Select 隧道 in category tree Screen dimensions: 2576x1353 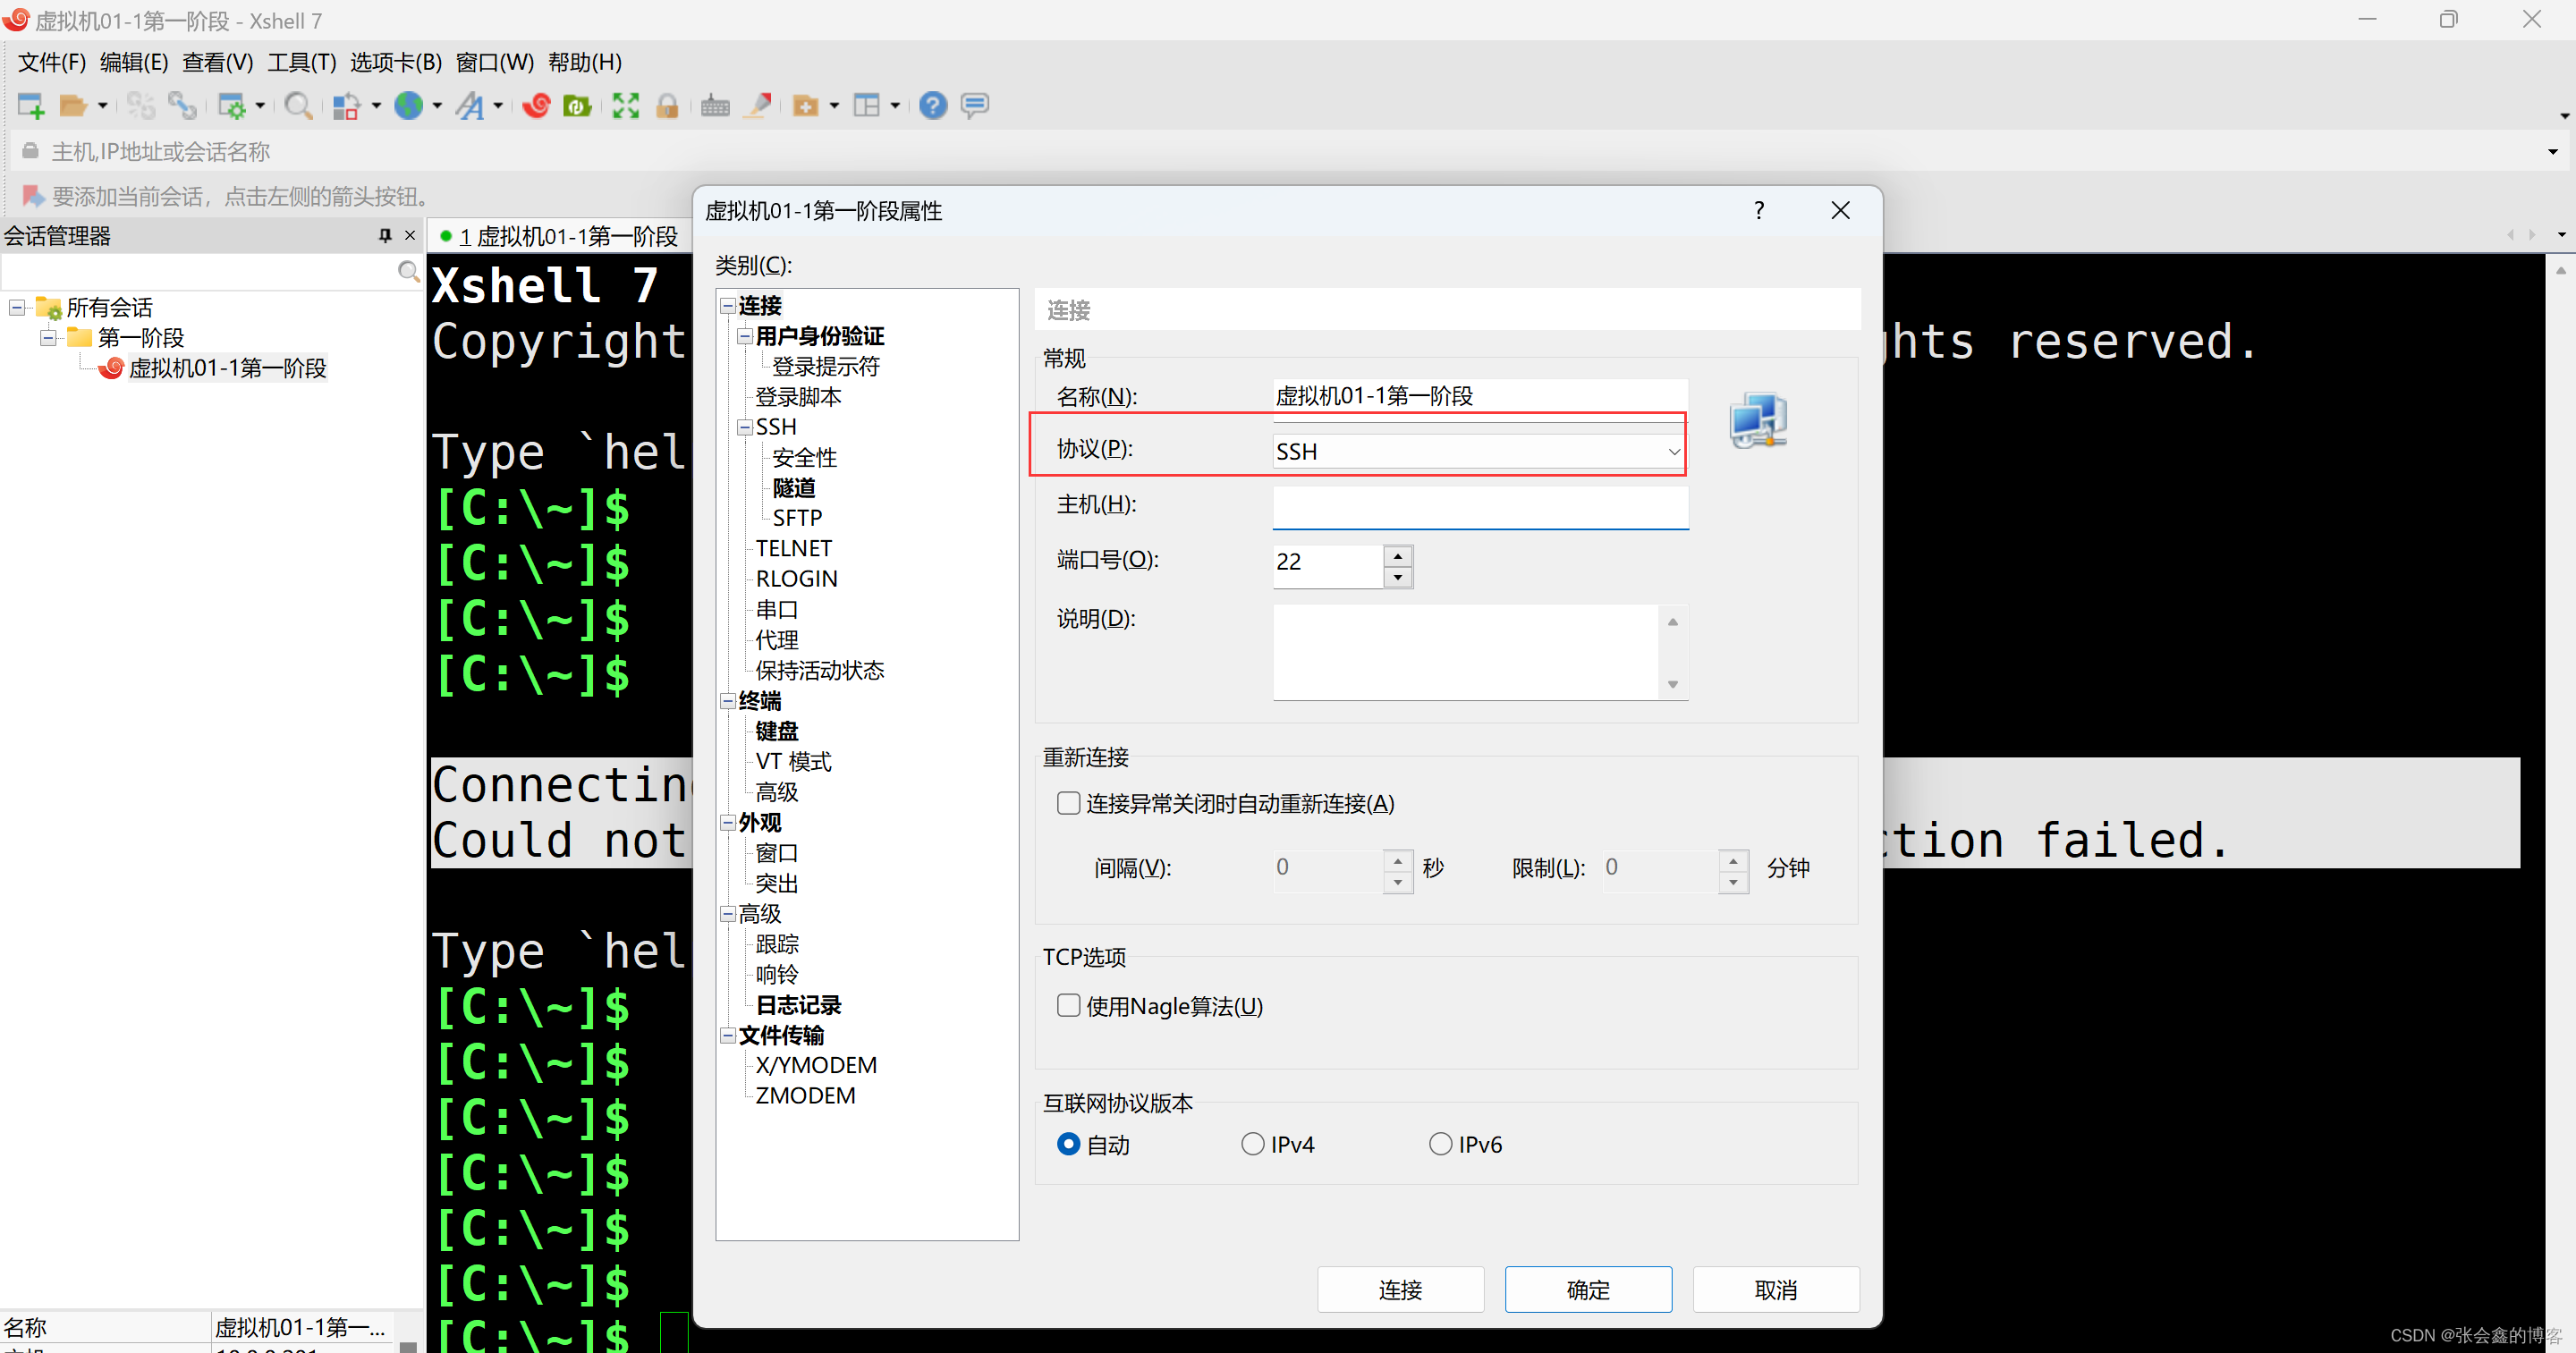794,488
